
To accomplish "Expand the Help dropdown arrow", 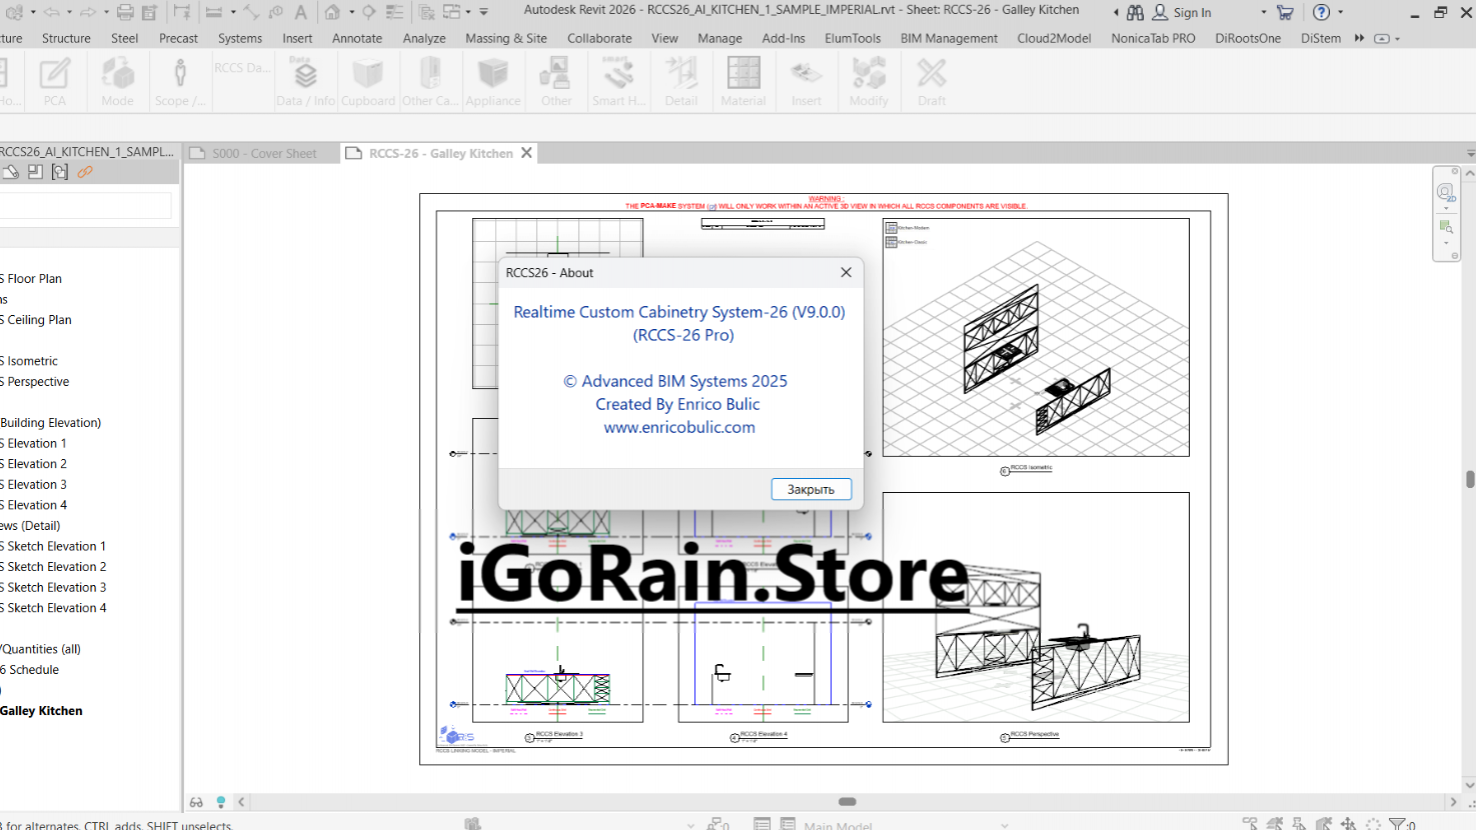I will click(1341, 12).
